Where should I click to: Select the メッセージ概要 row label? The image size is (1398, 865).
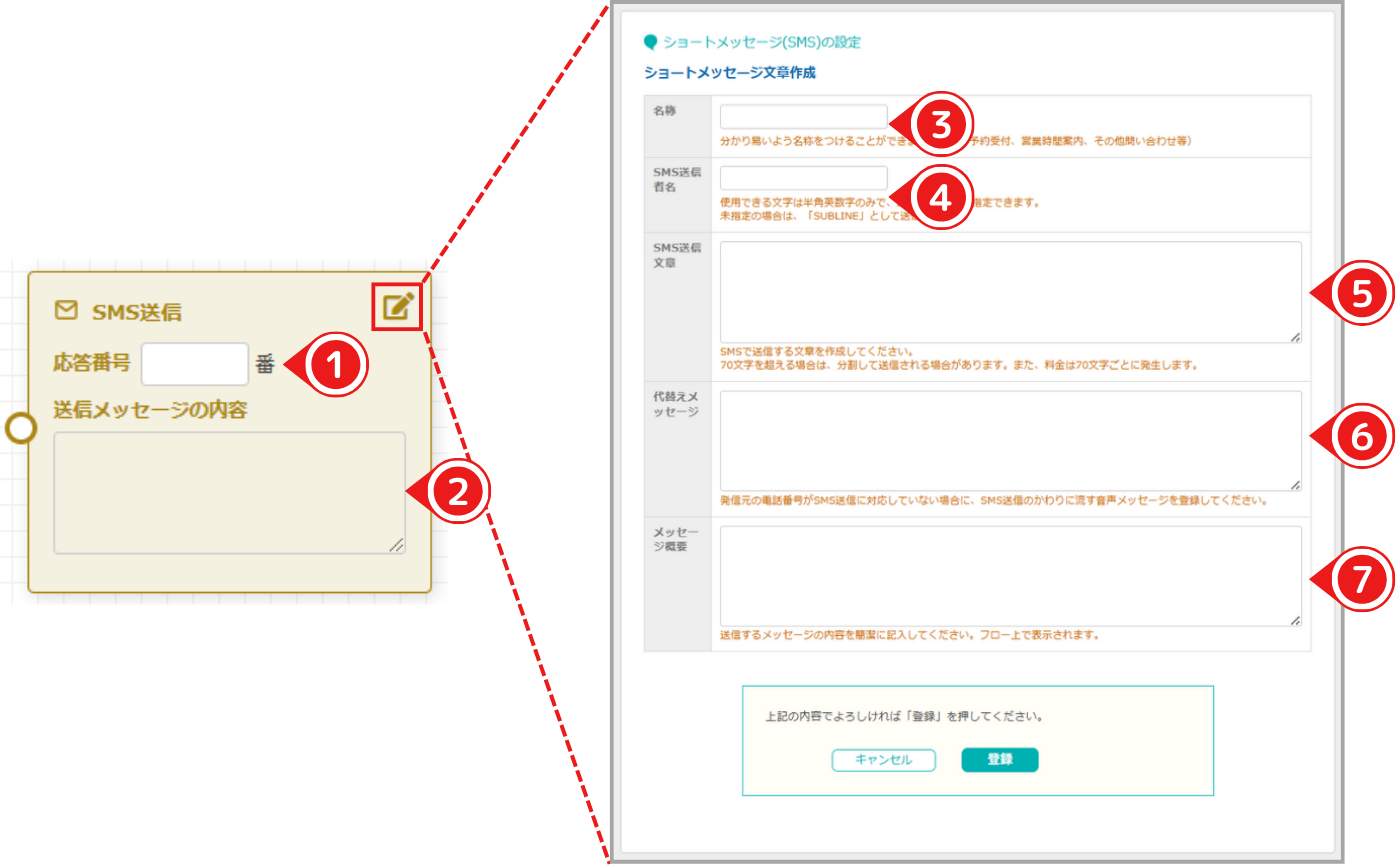click(676, 540)
